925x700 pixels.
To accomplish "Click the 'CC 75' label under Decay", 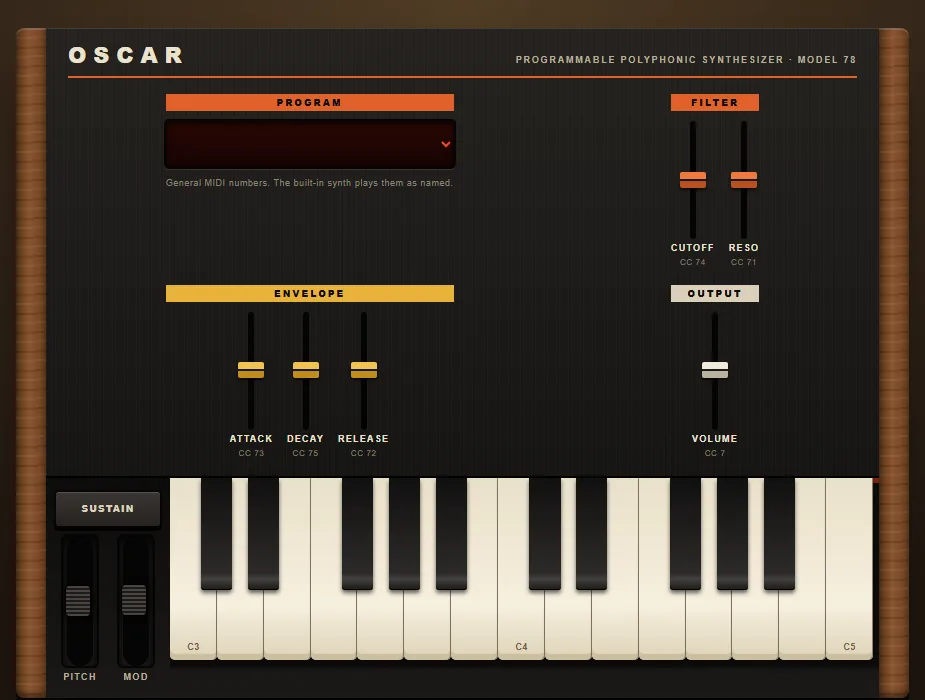I will pos(306,453).
